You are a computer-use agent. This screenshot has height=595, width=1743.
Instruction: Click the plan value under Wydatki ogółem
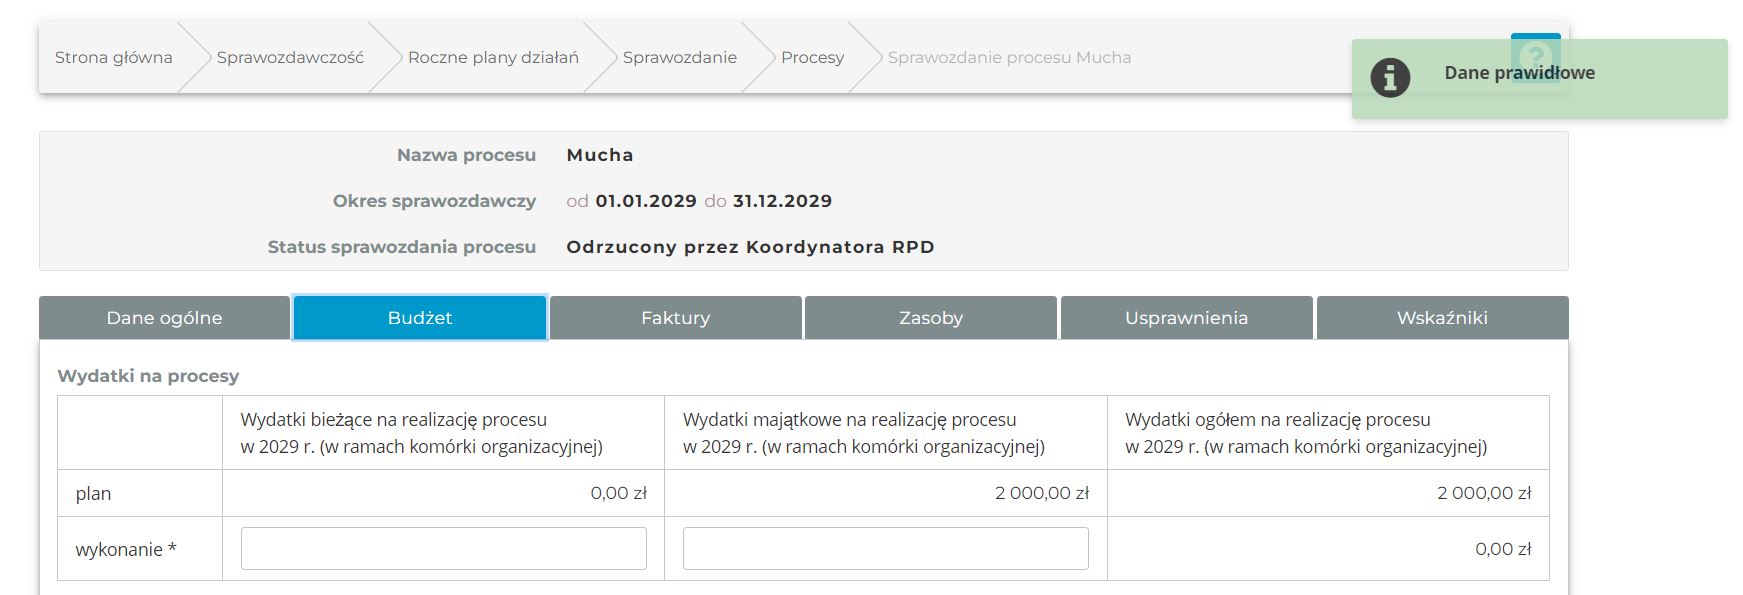click(x=1483, y=493)
